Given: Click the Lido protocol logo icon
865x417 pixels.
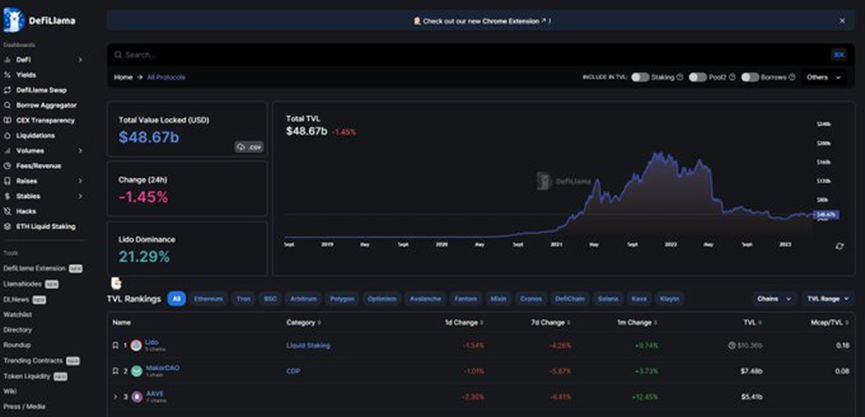Looking at the screenshot, I should click(x=136, y=345).
